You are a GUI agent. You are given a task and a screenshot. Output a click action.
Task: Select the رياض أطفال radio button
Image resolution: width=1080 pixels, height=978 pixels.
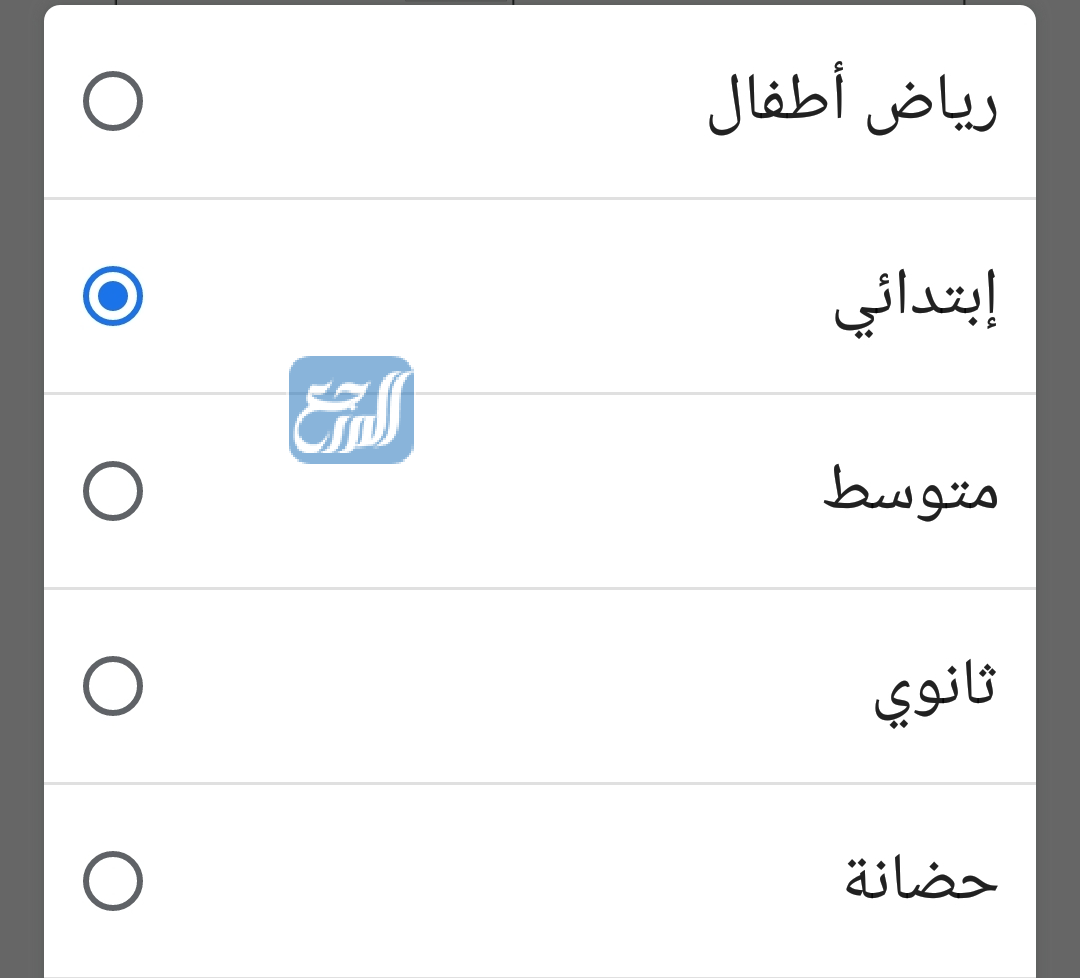pos(113,100)
